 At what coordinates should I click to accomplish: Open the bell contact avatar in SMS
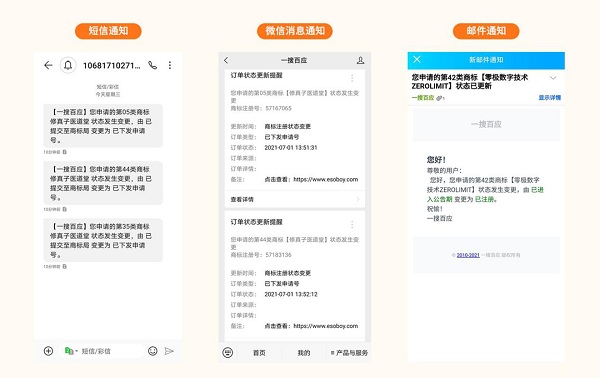[x=68, y=65]
